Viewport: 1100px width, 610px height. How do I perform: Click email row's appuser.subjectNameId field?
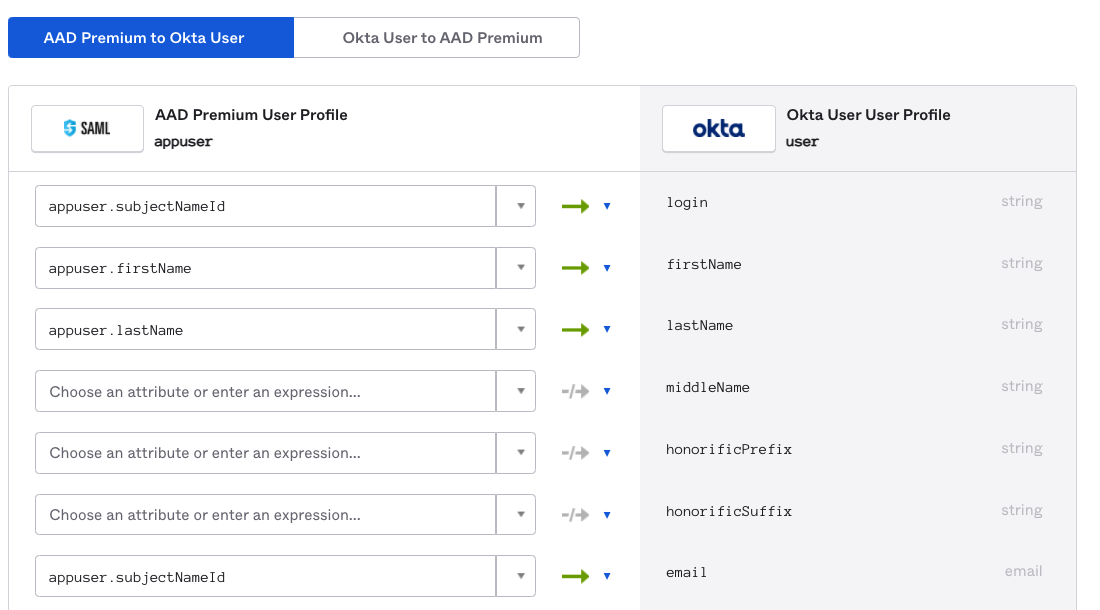(x=265, y=576)
